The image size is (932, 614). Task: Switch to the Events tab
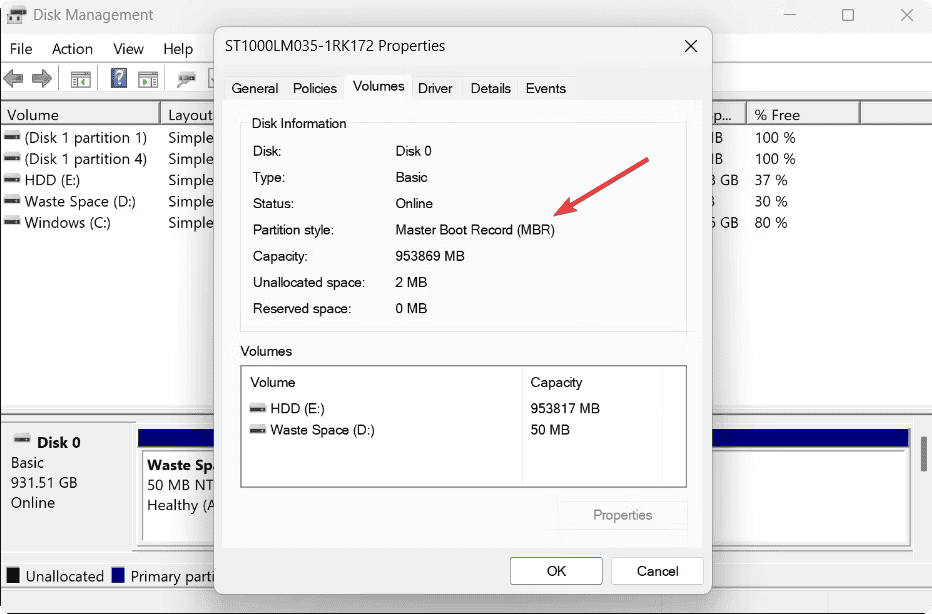coord(546,88)
